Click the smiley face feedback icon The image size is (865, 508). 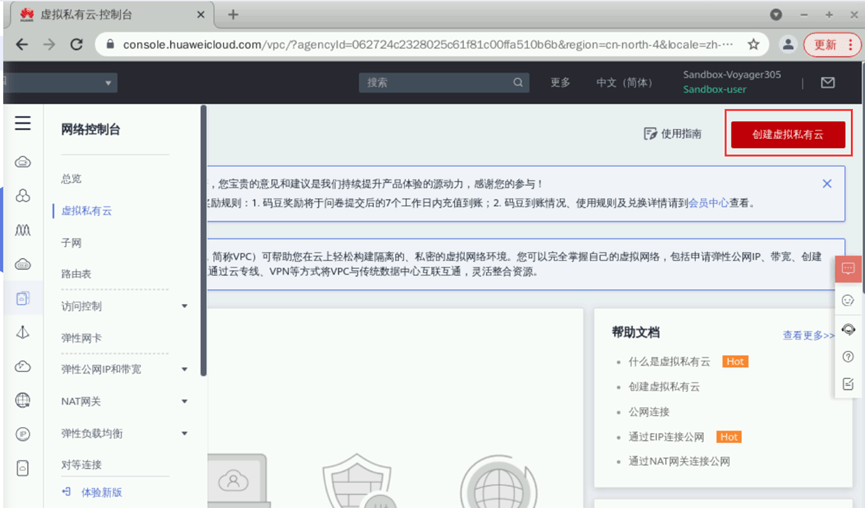[848, 300]
